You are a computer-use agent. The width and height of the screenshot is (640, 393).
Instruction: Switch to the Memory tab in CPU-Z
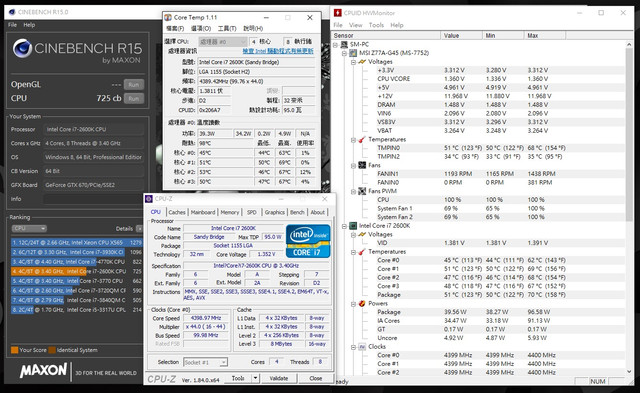[x=230, y=212]
